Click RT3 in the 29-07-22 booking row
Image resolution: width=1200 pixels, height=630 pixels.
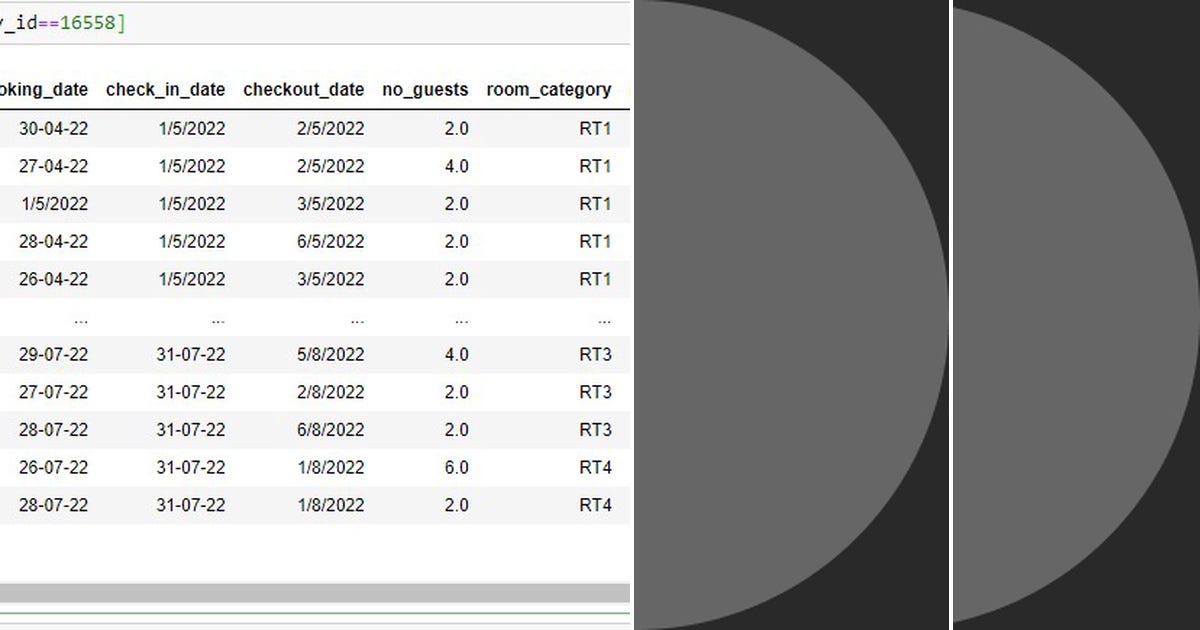[x=595, y=354]
